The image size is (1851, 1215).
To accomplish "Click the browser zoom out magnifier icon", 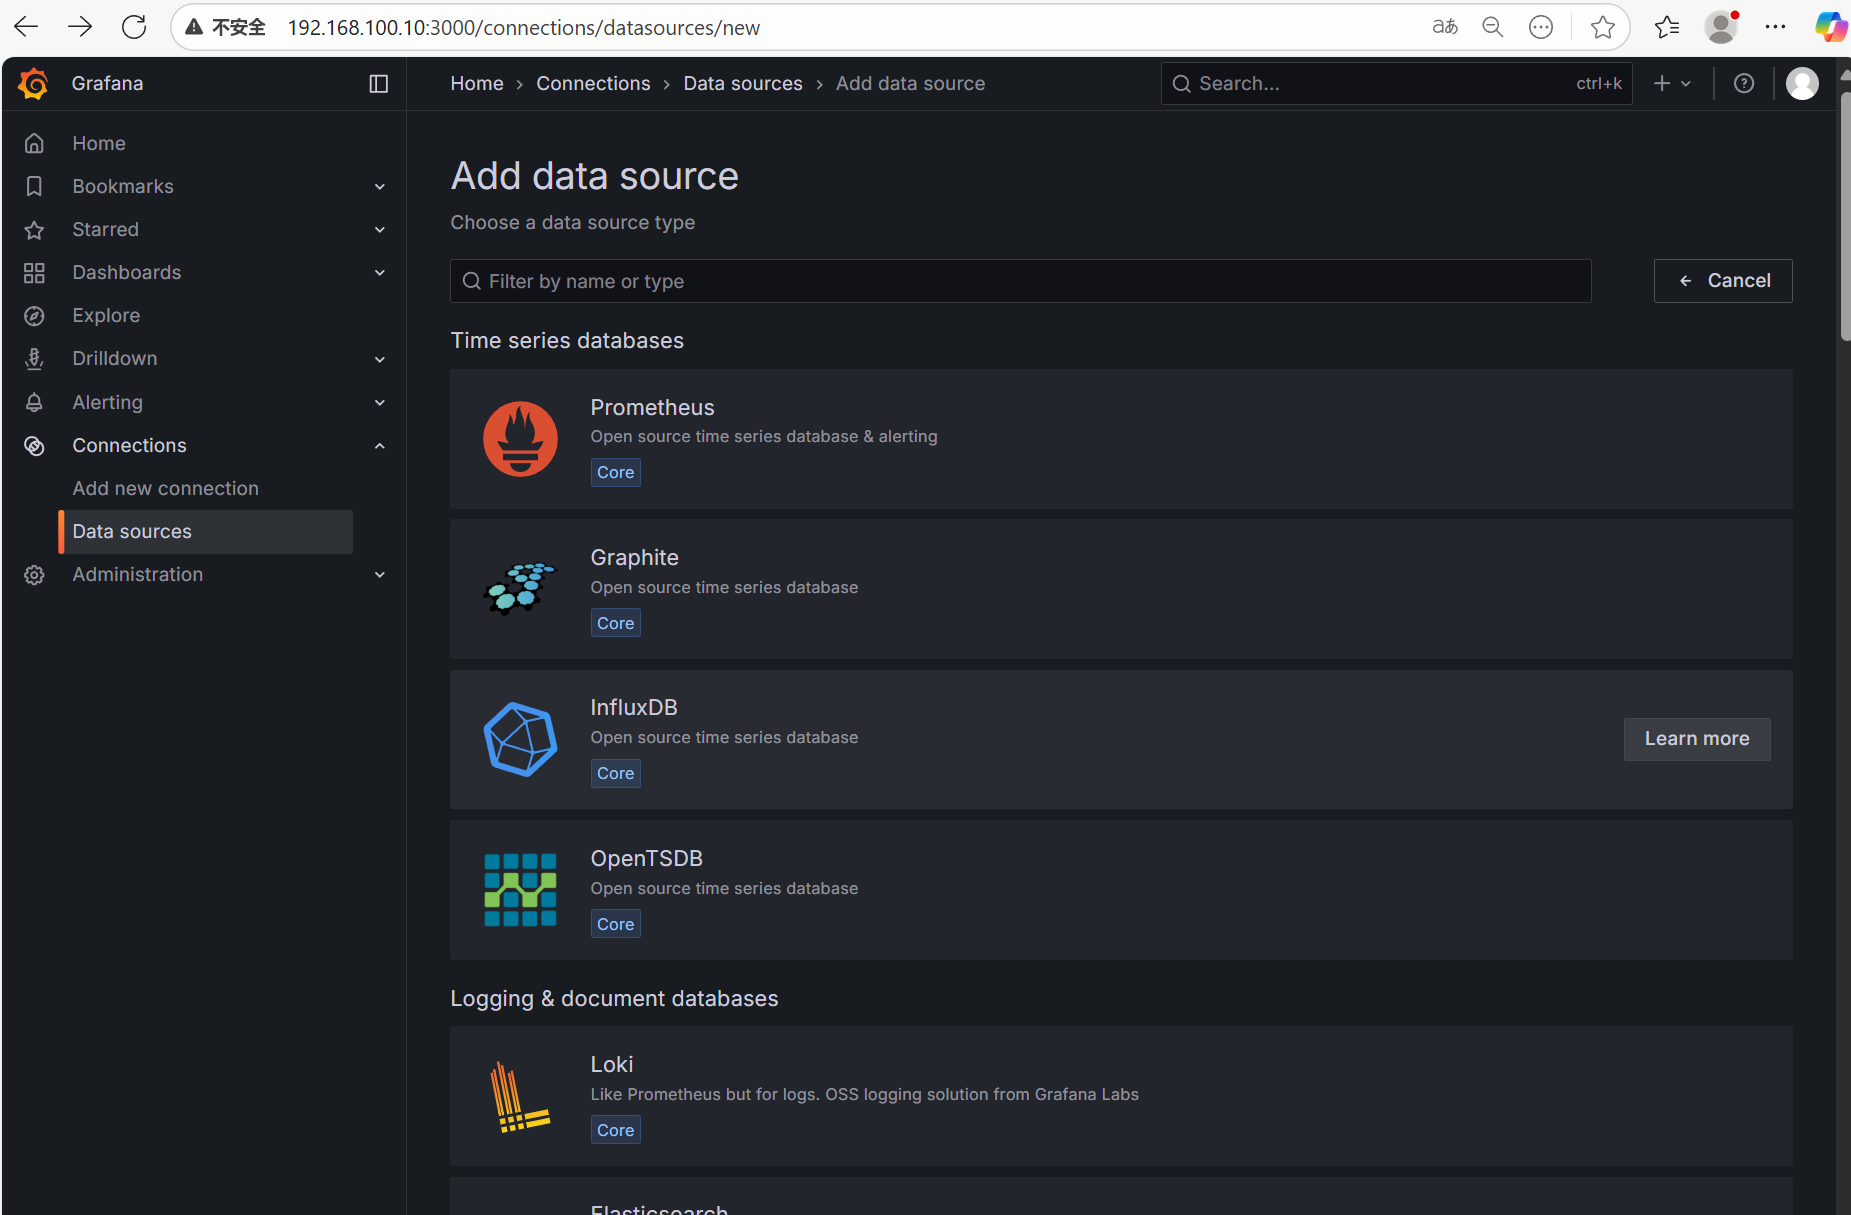I will (x=1493, y=27).
